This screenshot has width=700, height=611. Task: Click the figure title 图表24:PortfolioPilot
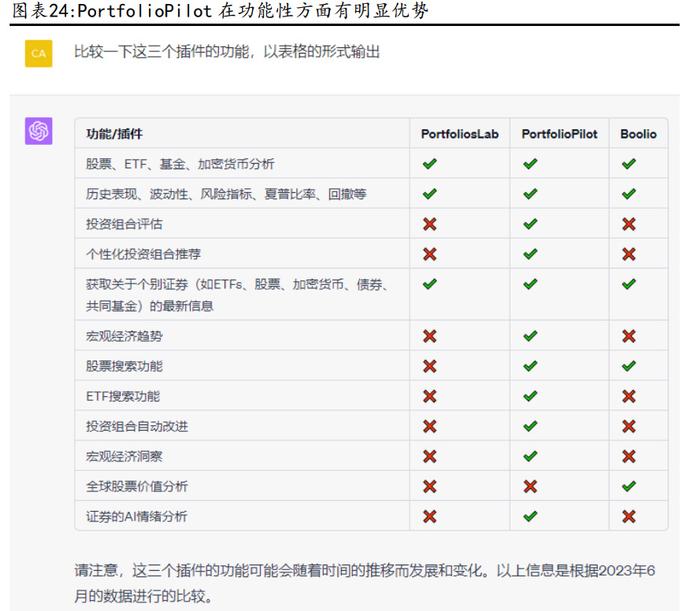220,10
